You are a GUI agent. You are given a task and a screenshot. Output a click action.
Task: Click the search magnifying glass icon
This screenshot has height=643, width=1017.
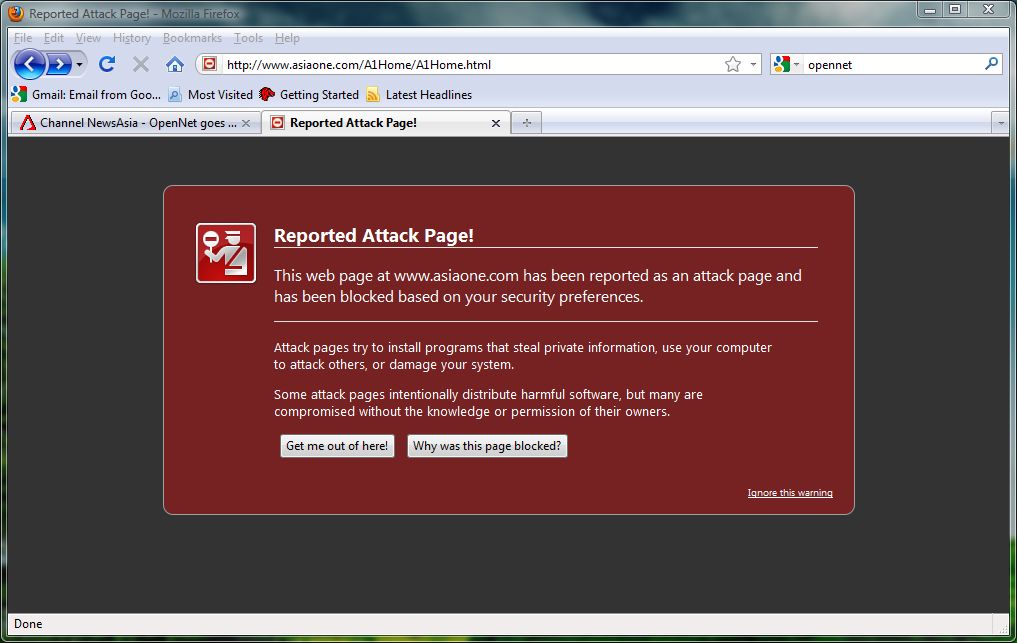[x=991, y=64]
